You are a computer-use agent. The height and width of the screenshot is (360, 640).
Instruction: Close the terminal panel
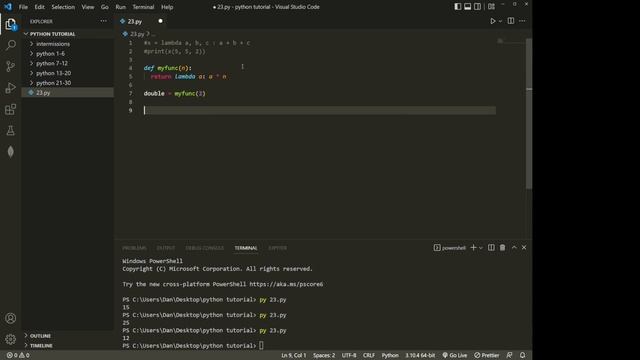pyautogui.click(x=524, y=248)
